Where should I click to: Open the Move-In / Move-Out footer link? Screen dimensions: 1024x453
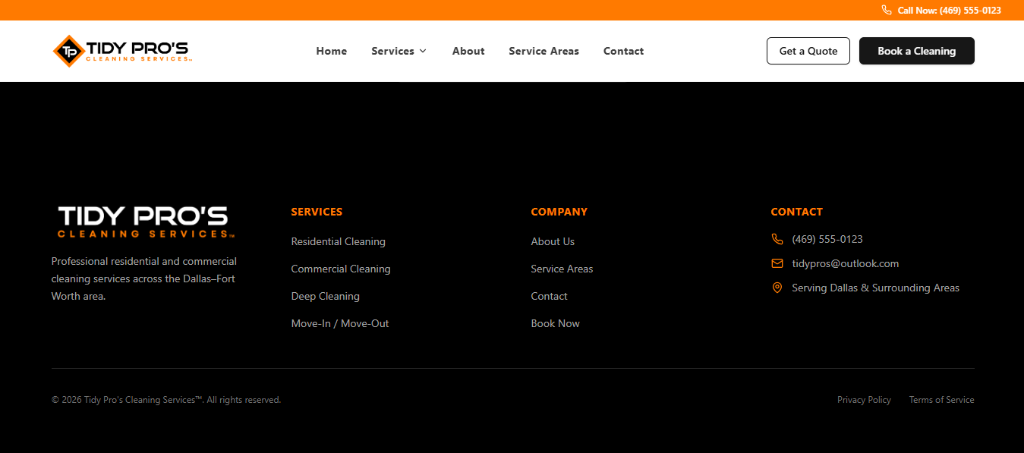(x=340, y=324)
